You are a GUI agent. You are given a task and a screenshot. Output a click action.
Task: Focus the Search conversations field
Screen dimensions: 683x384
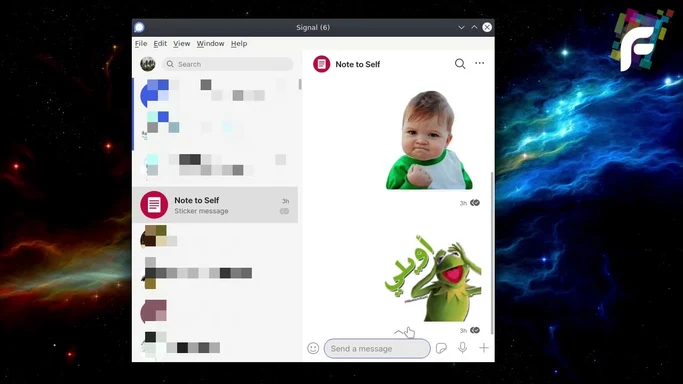228,64
